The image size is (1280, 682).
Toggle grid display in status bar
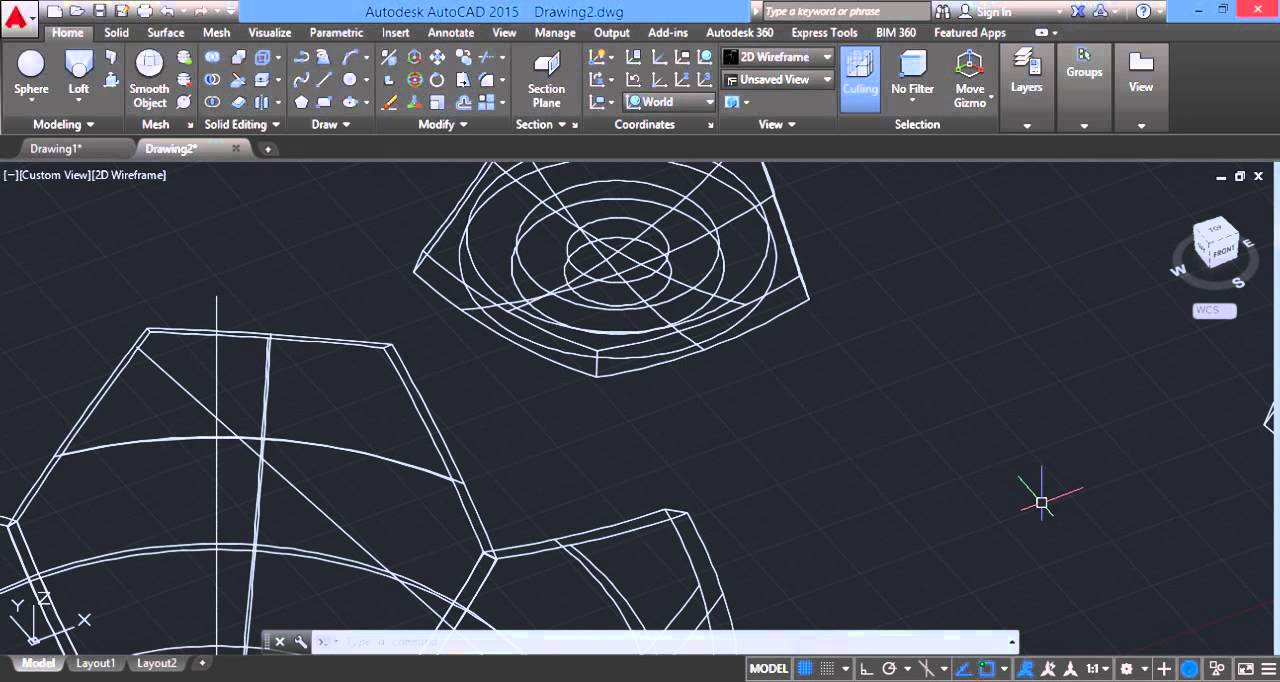pyautogui.click(x=804, y=669)
